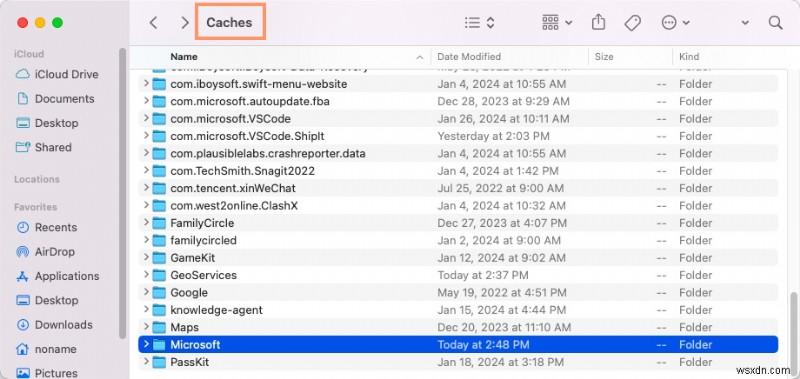Select the Microsoft folder icon
Viewport: 800px width, 379px height.
160,345
